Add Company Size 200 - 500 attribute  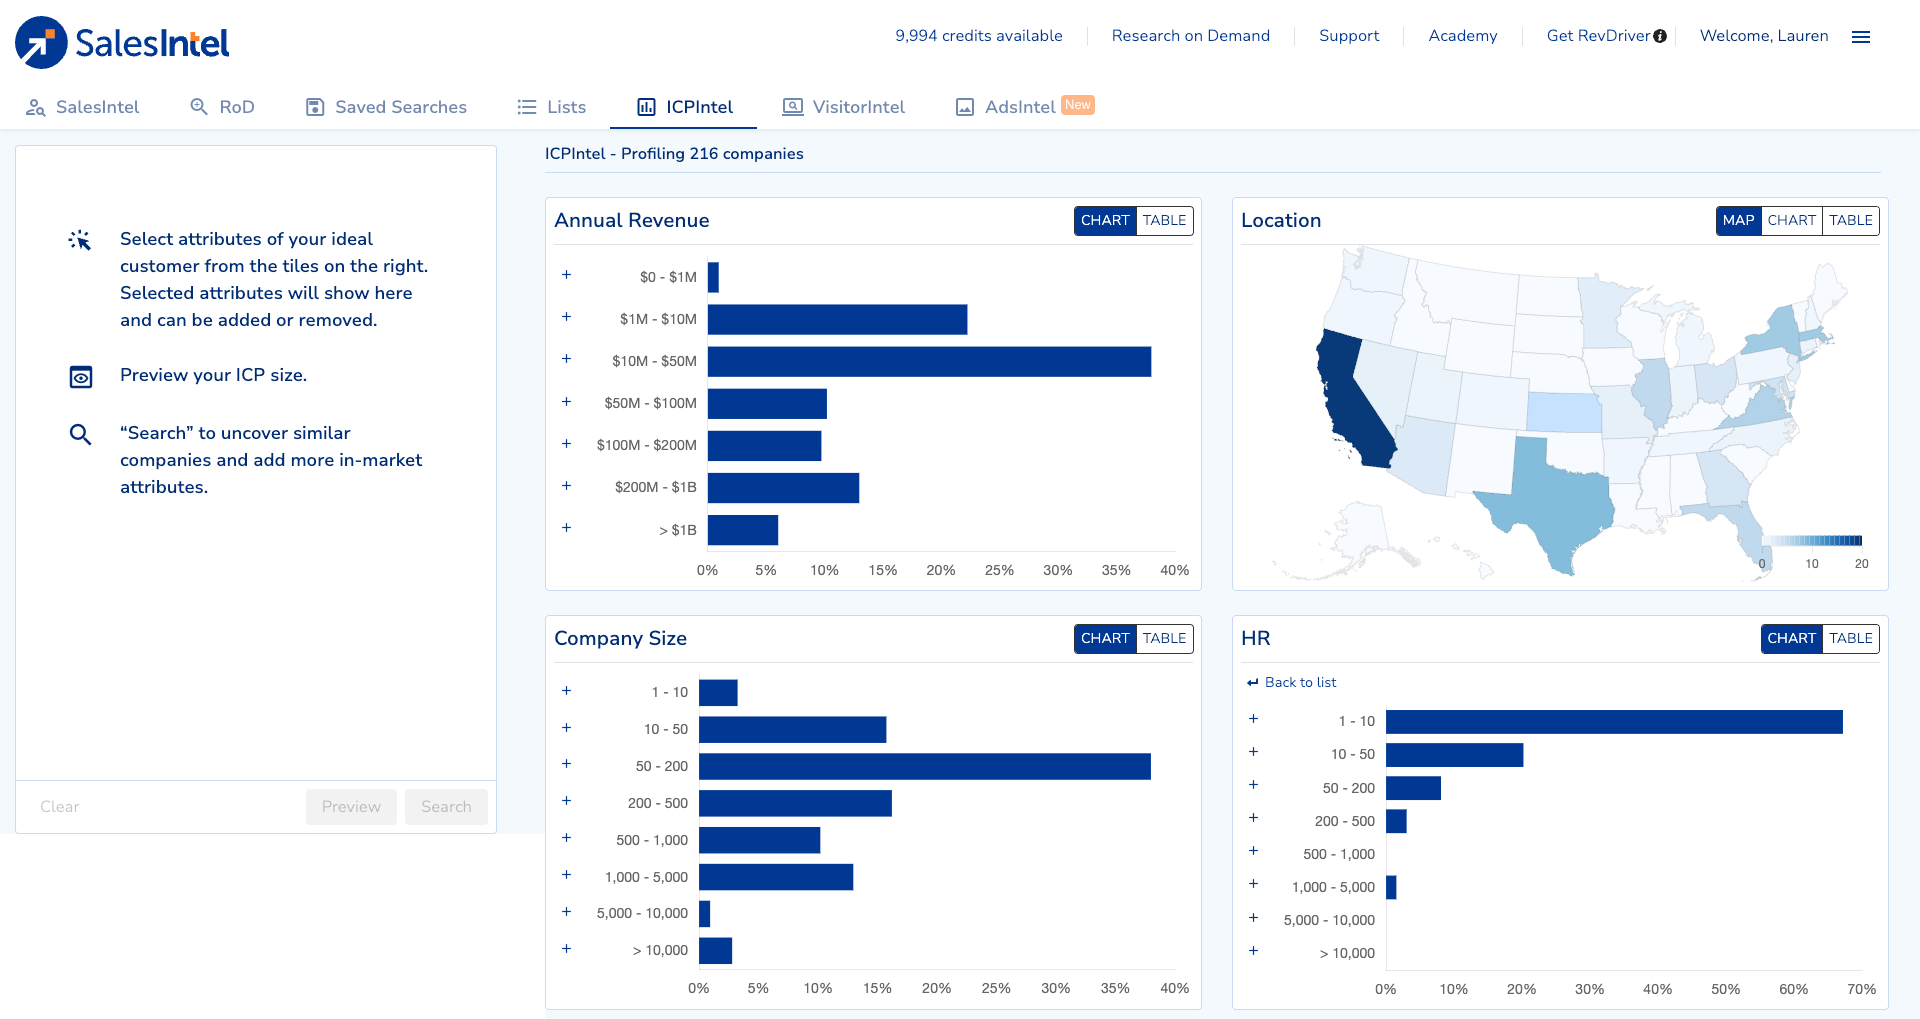point(567,800)
